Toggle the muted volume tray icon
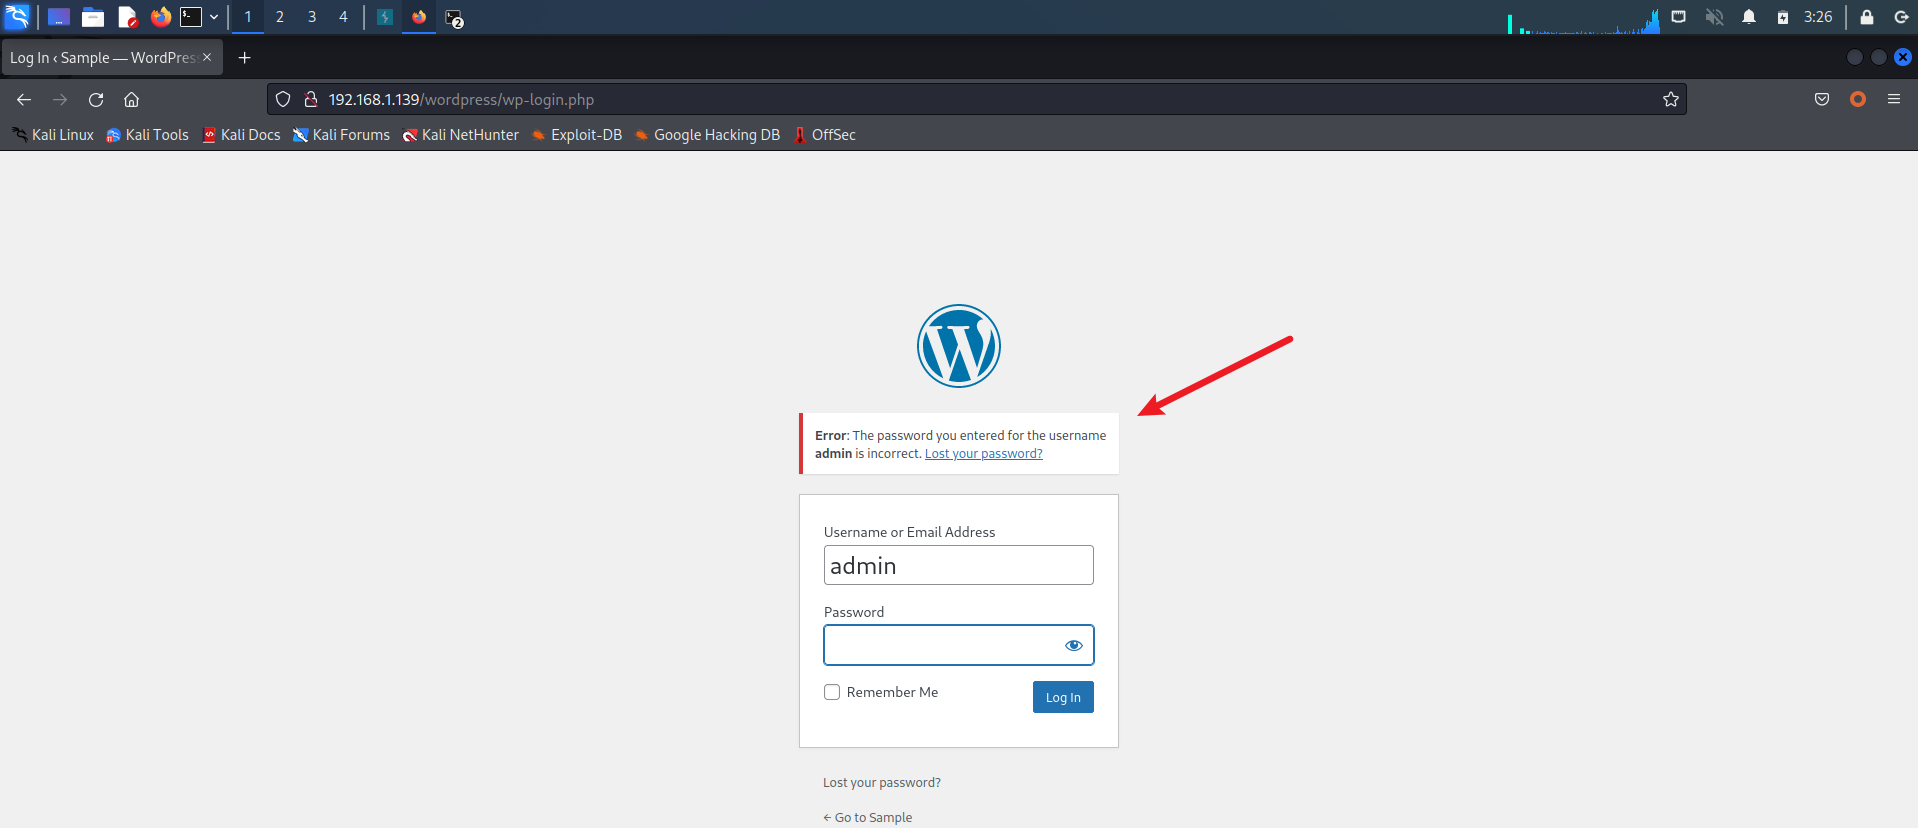The image size is (1918, 828). click(1714, 17)
